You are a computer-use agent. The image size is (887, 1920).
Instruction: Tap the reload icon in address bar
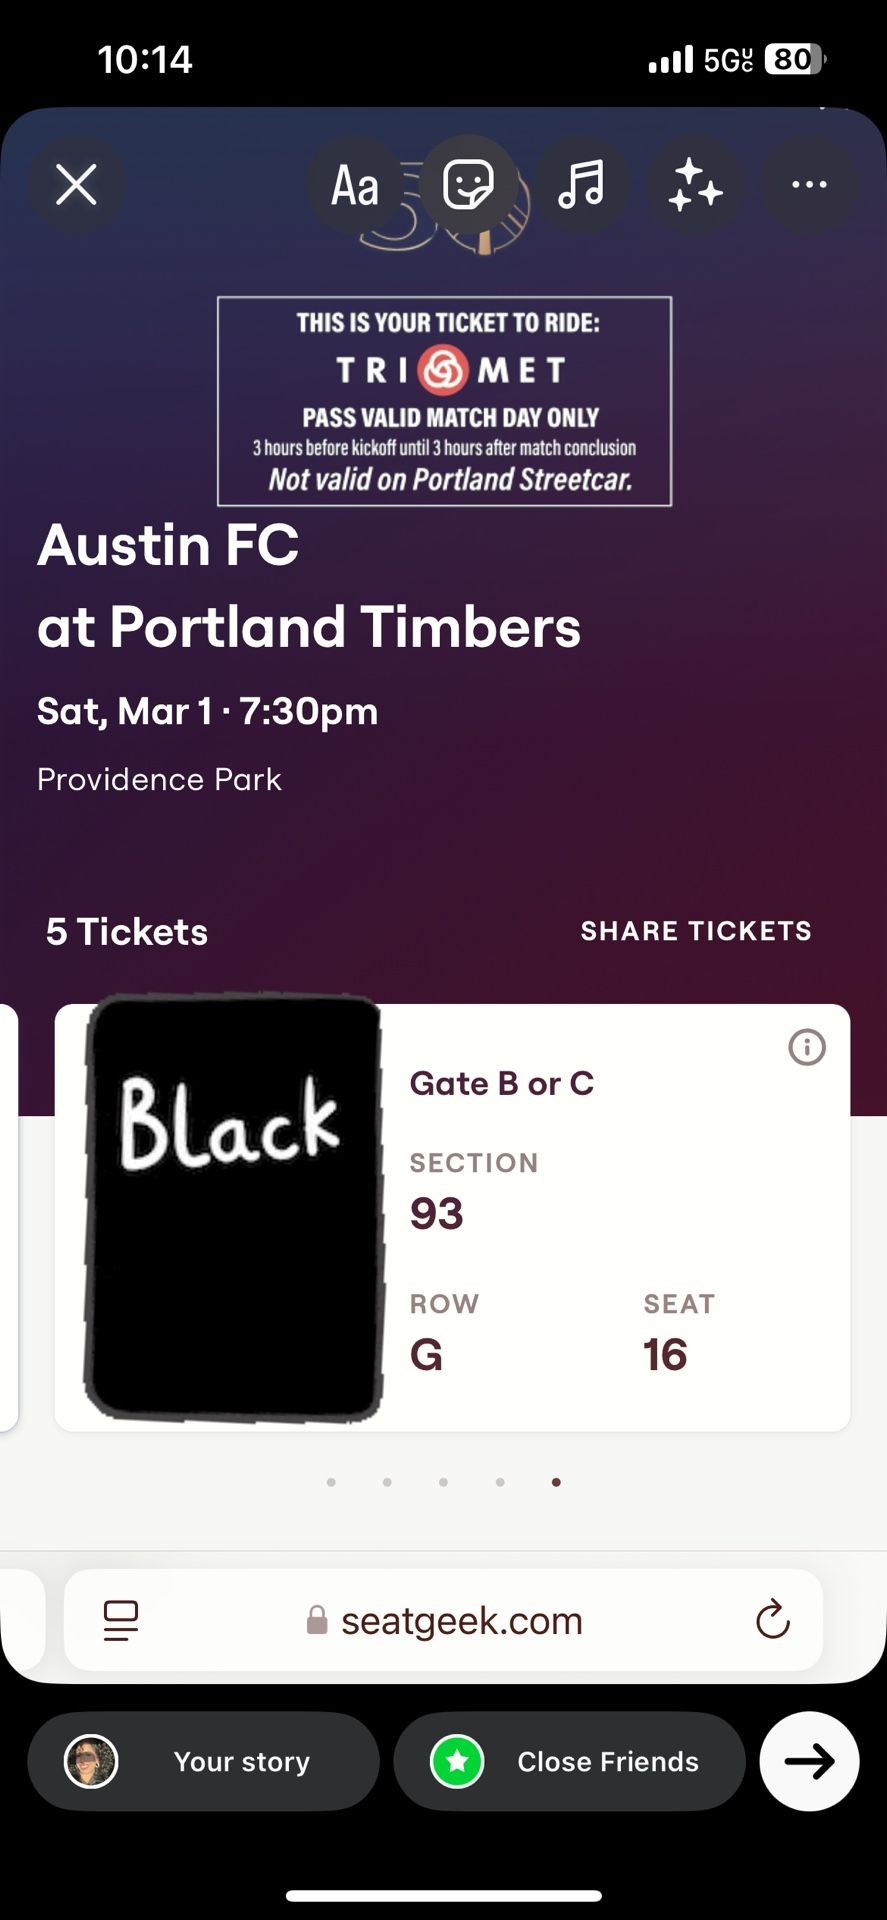pyautogui.click(x=772, y=1620)
